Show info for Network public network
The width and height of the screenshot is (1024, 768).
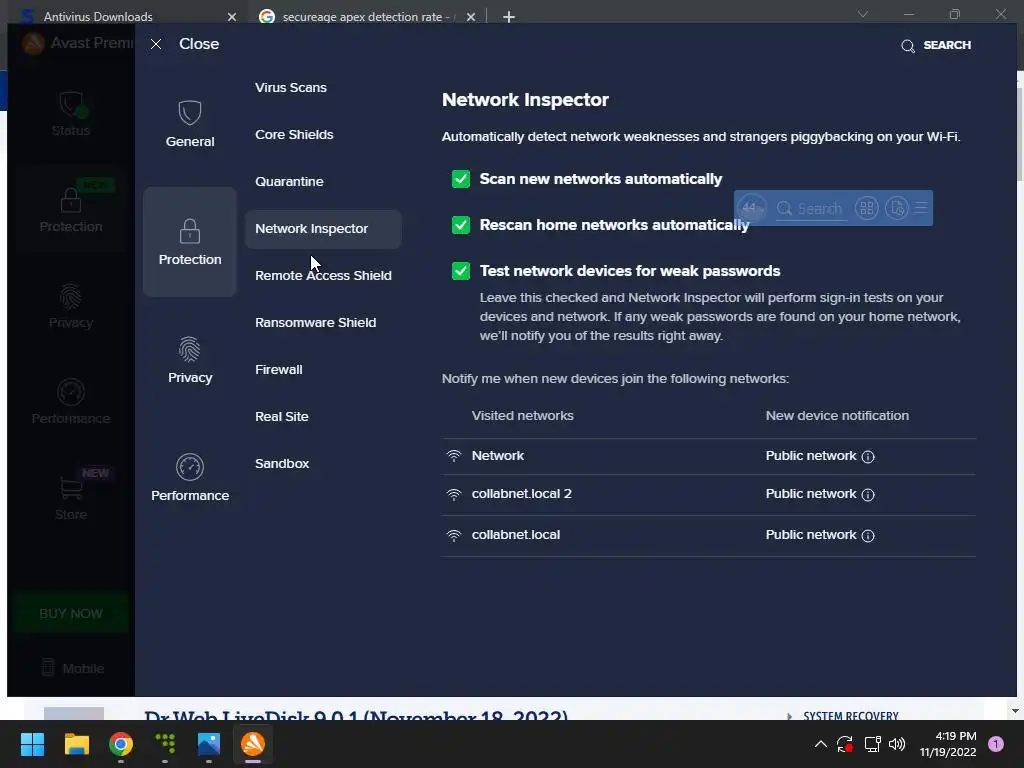pyautogui.click(x=868, y=456)
